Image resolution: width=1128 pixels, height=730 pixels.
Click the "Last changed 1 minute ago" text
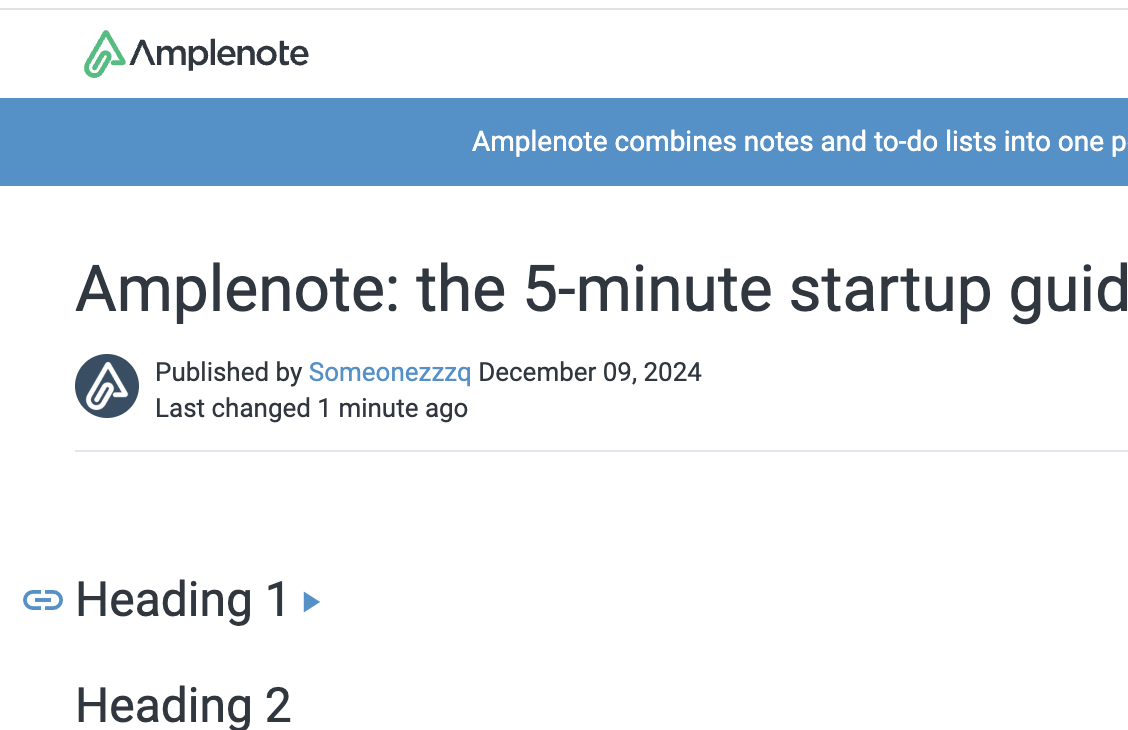click(311, 408)
